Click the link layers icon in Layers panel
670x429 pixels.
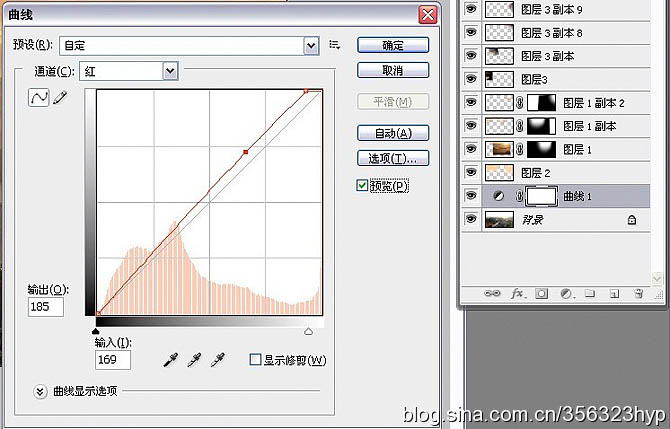(492, 293)
